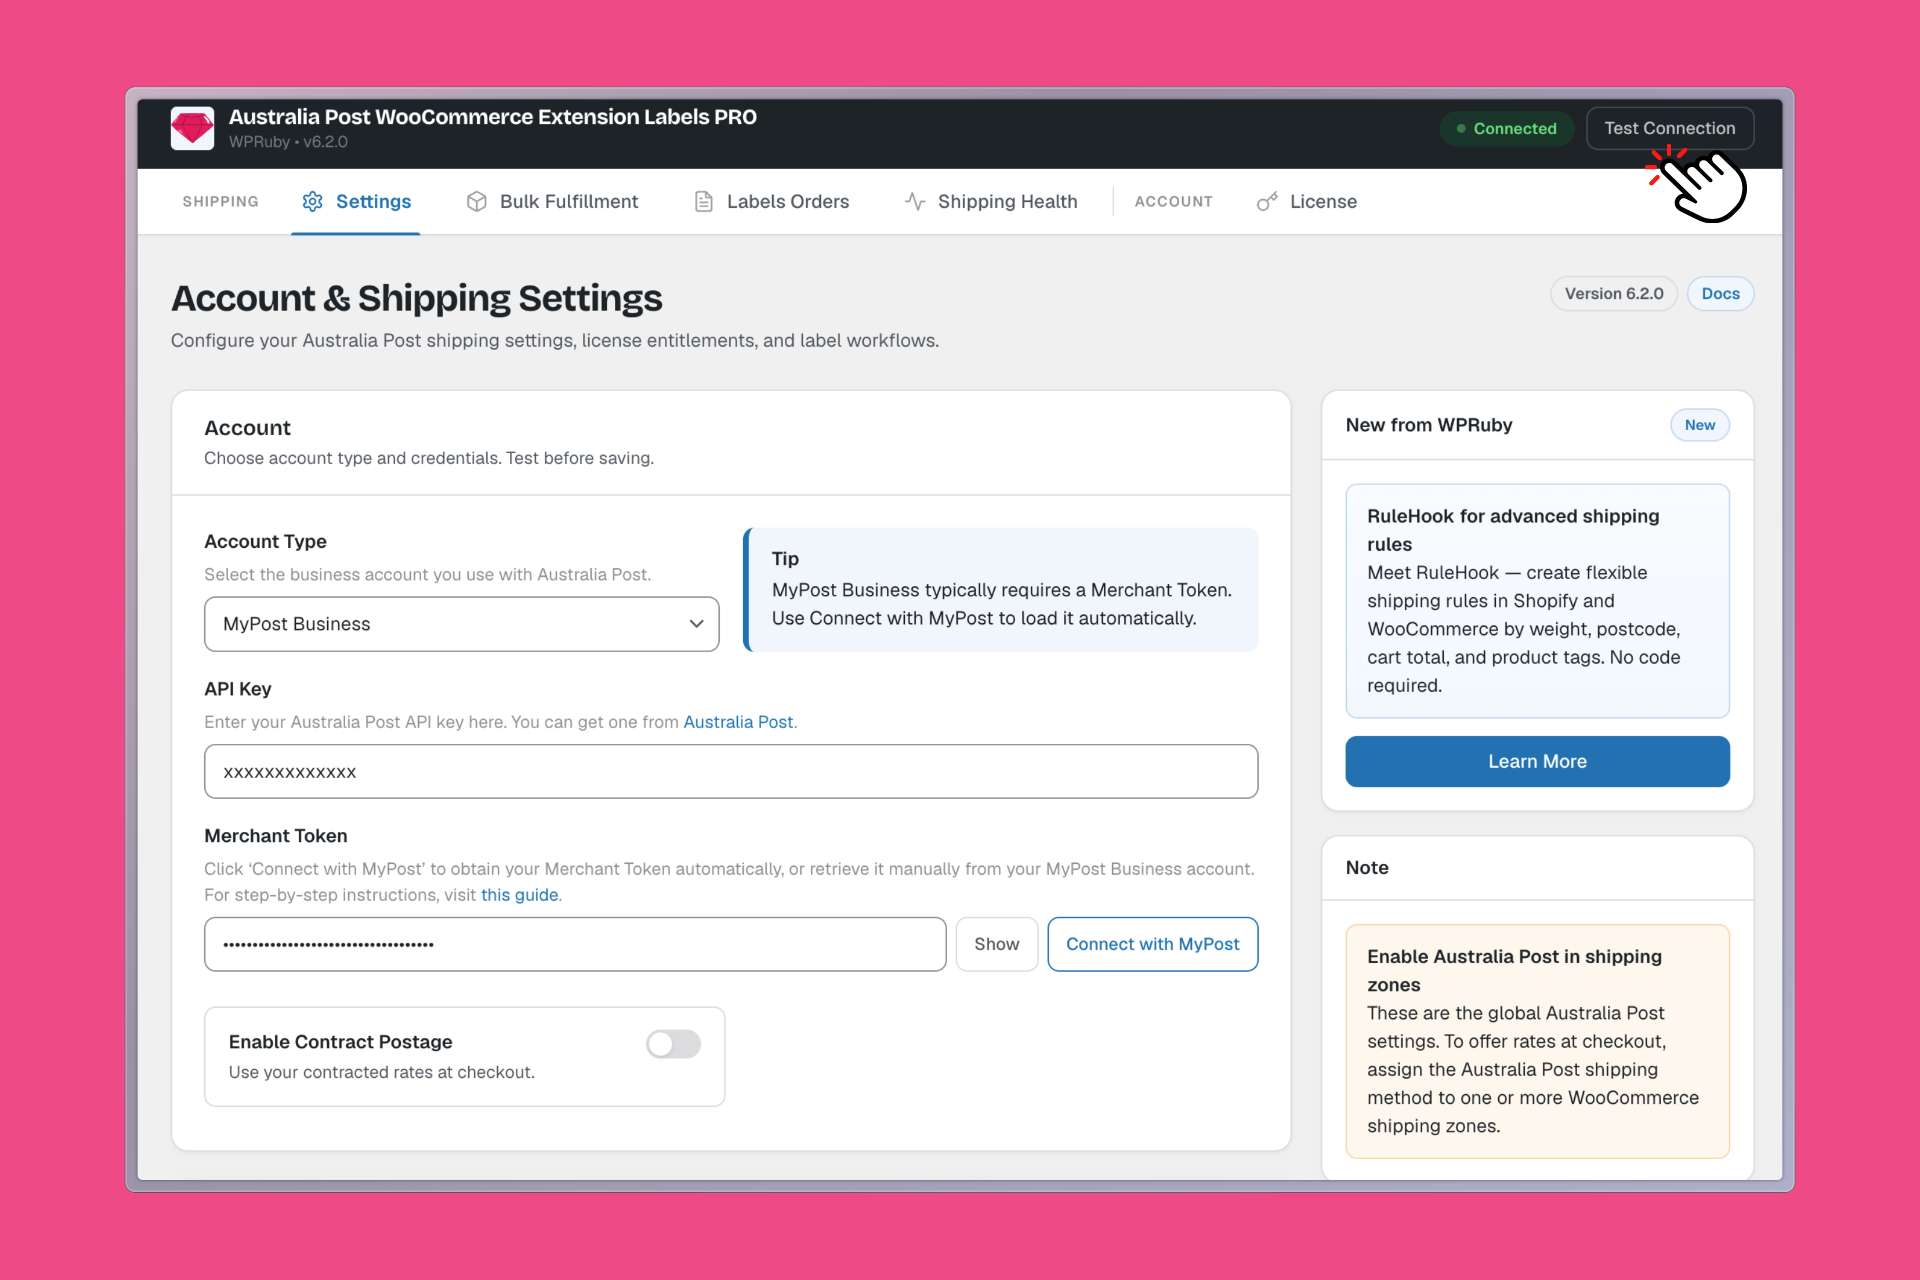Select the License tab
The width and height of the screenshot is (1920, 1280).
(1307, 201)
